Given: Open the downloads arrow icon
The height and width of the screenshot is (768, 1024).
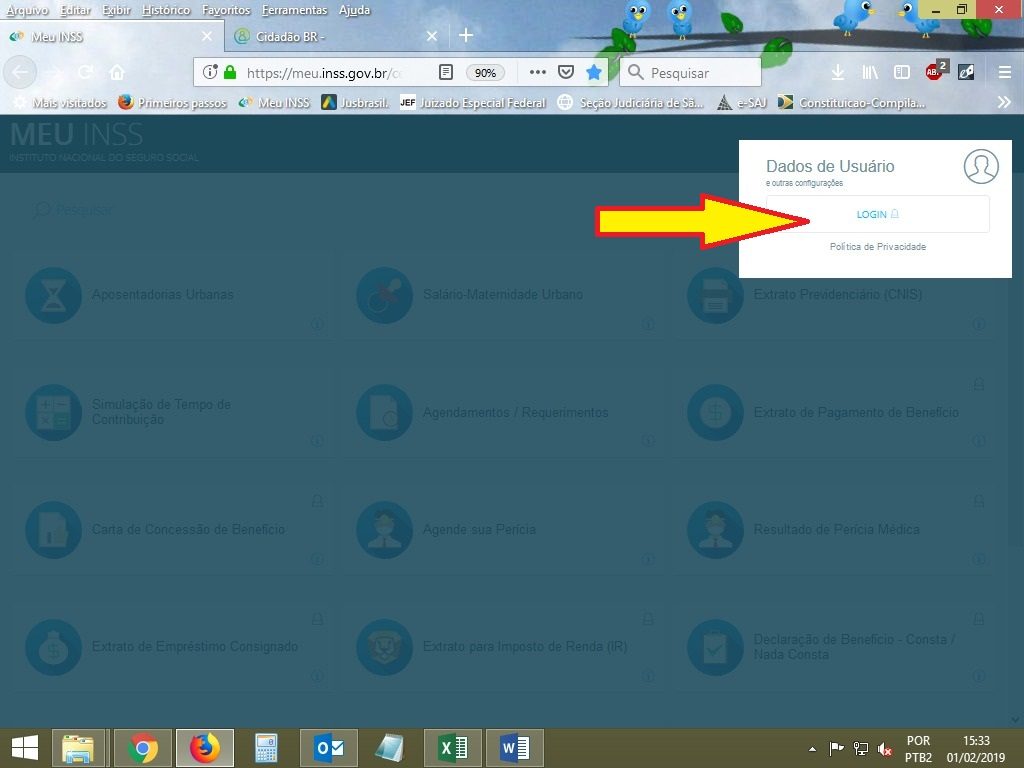Looking at the screenshot, I should (x=838, y=72).
